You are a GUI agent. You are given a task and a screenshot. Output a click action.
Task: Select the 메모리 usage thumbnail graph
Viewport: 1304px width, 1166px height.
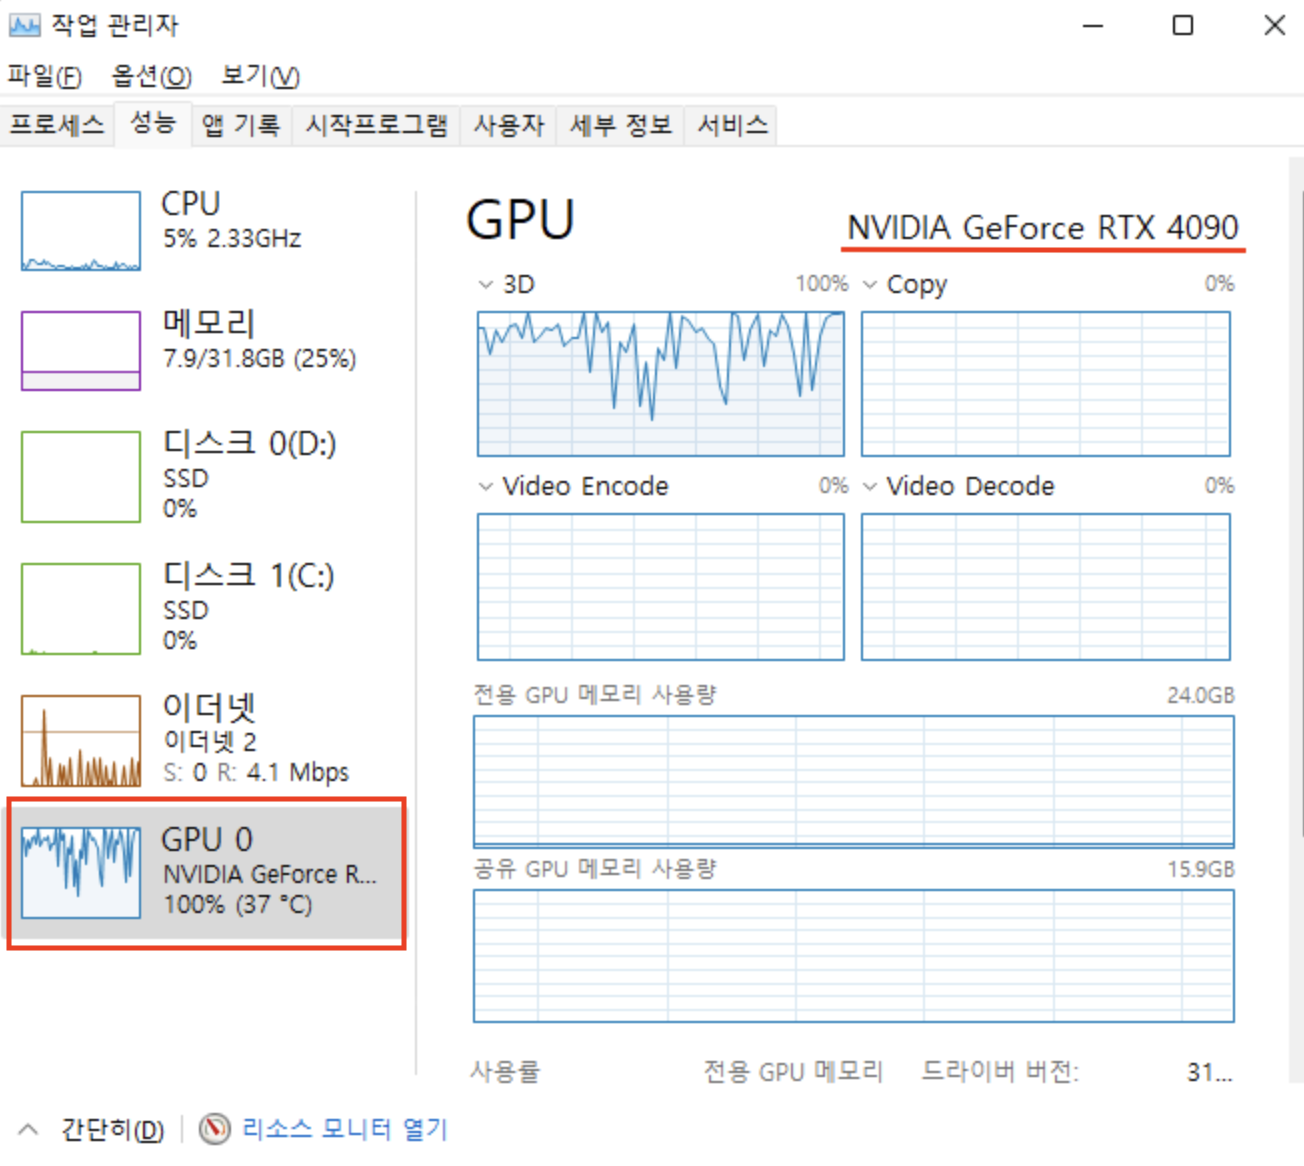pyautogui.click(x=81, y=350)
